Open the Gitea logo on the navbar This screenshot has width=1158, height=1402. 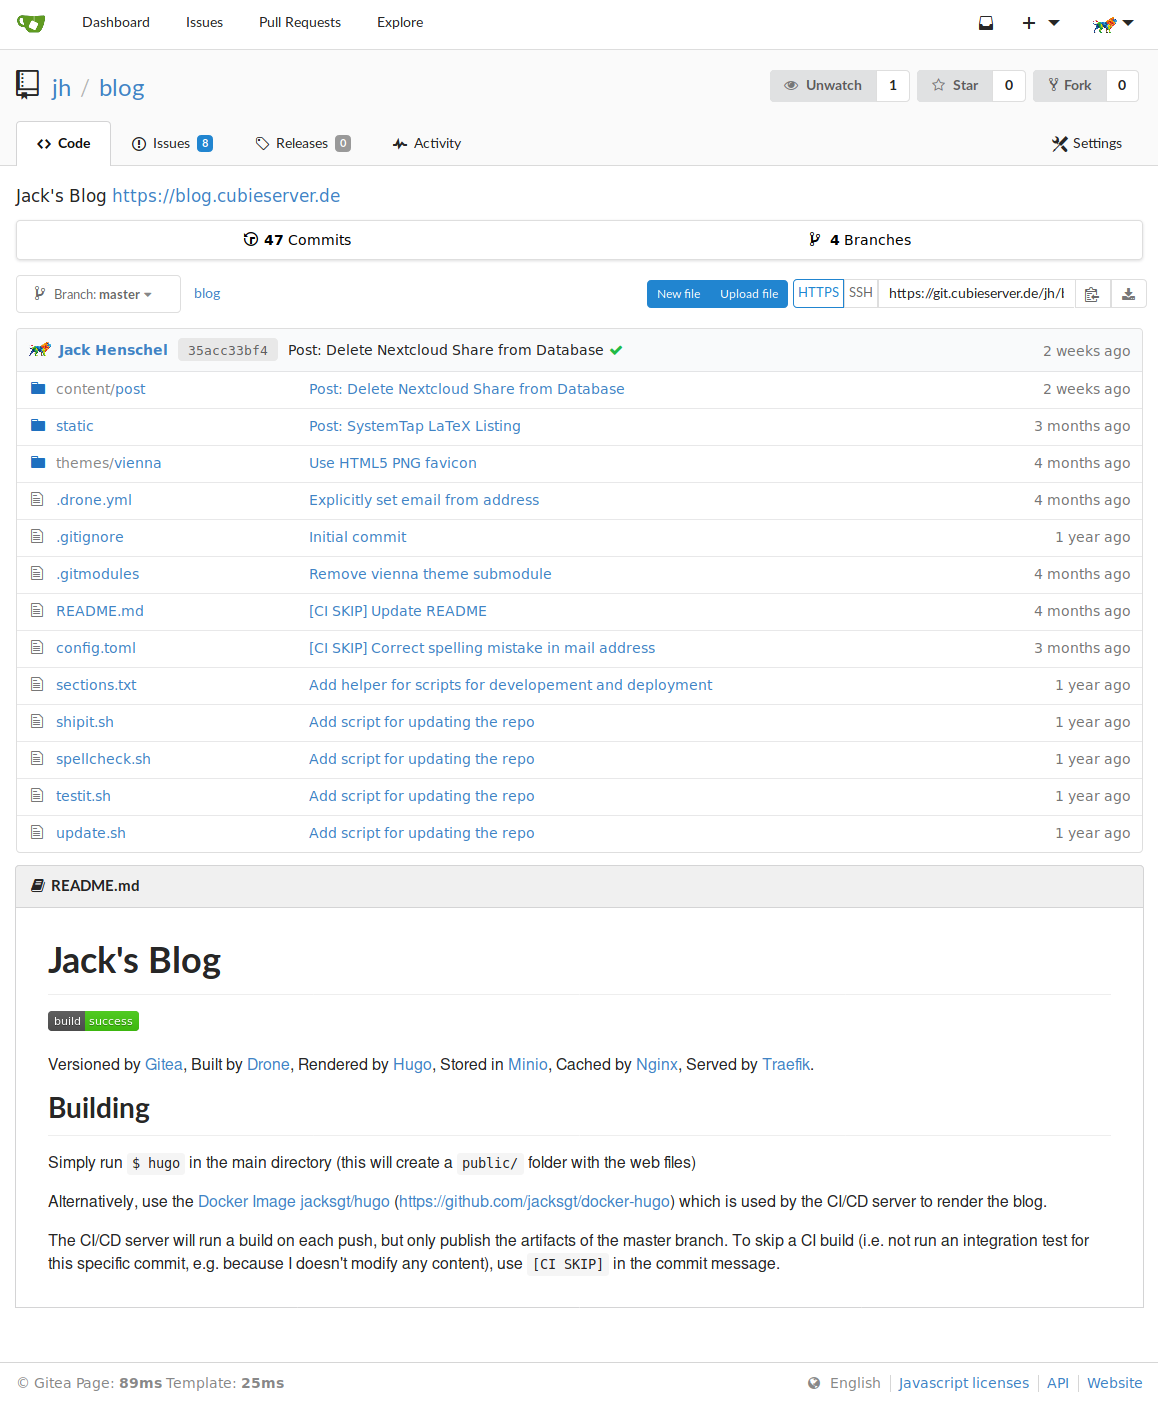[x=30, y=22]
